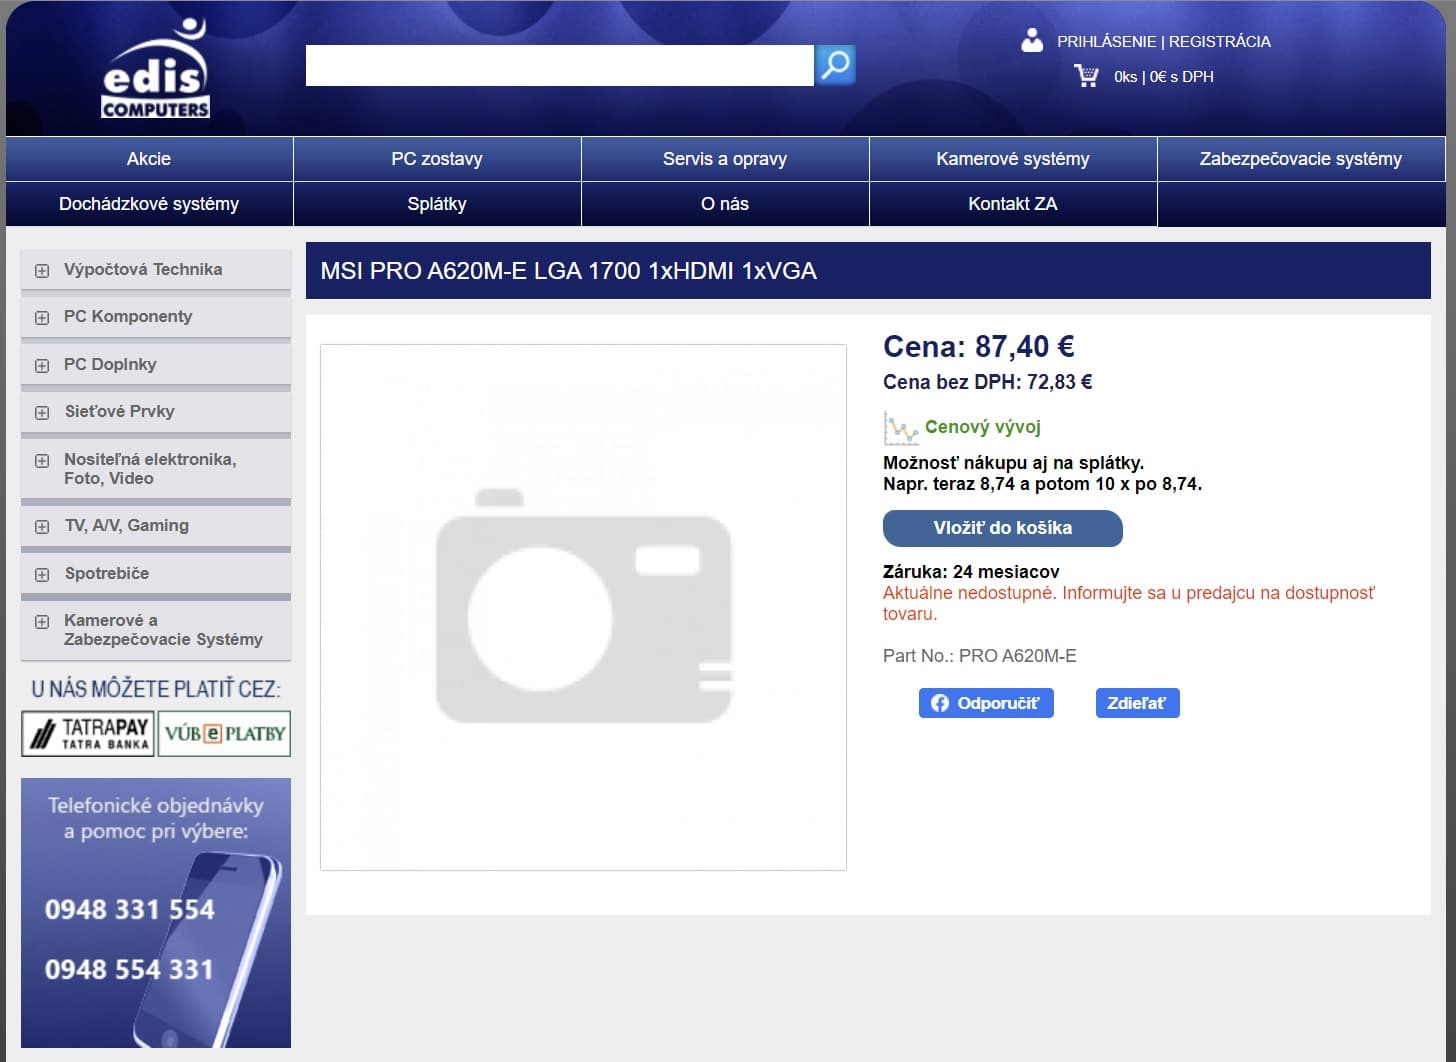Click the TatraPay payment logo
1456x1062 pixels.
pyautogui.click(x=88, y=734)
